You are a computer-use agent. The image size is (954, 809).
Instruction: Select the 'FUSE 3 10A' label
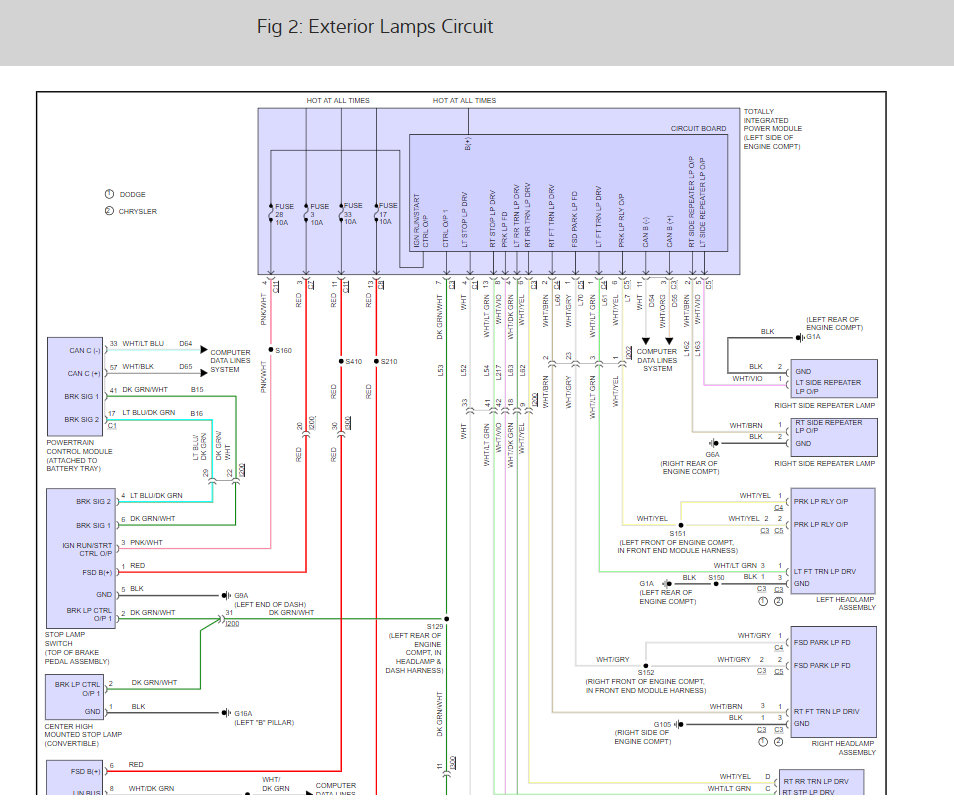coord(319,215)
